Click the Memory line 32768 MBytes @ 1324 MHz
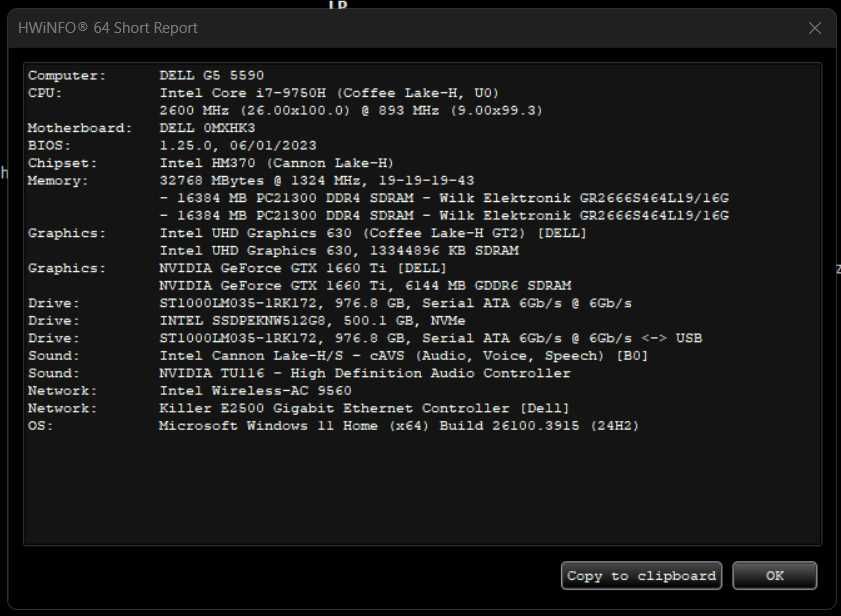Screen dimensions: 841x616 coord(316,181)
